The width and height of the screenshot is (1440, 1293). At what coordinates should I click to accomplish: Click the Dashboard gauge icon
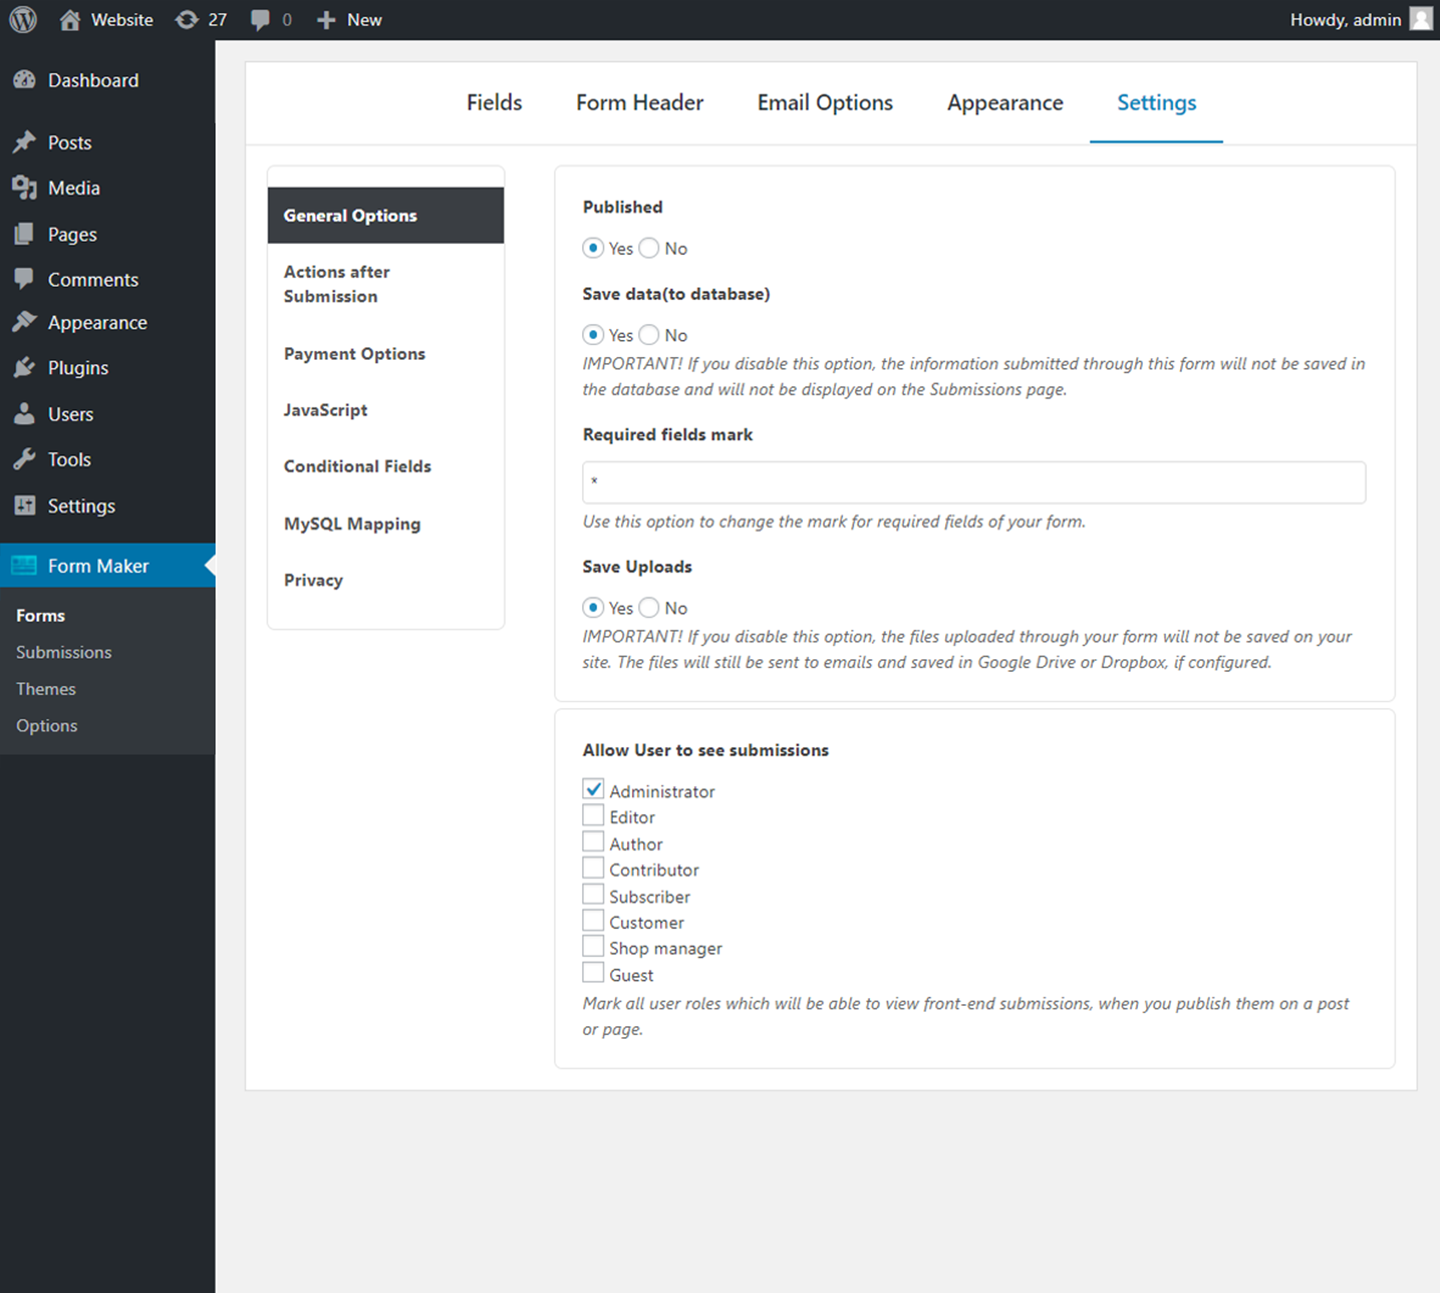click(x=25, y=80)
